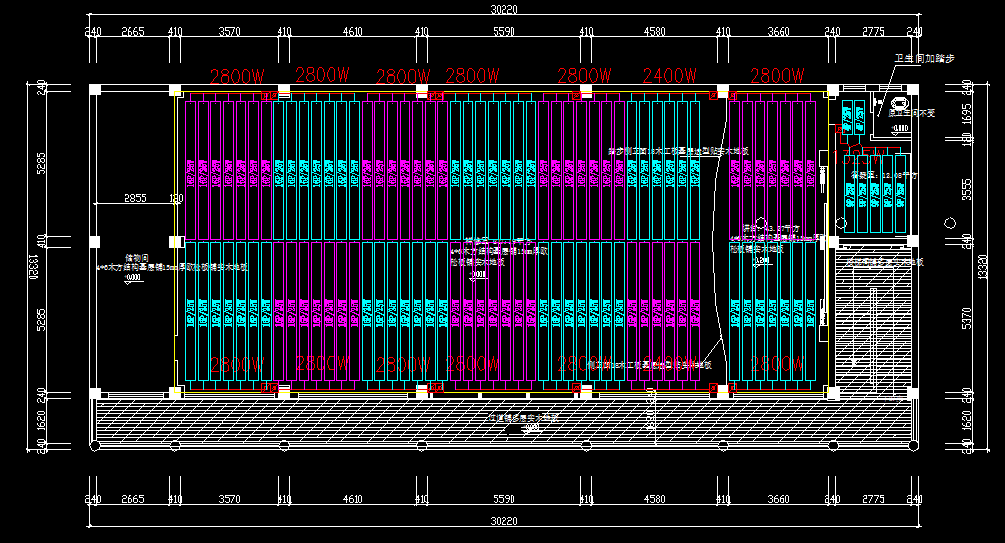Select the 5590 dimension in the top row

(x=503, y=33)
